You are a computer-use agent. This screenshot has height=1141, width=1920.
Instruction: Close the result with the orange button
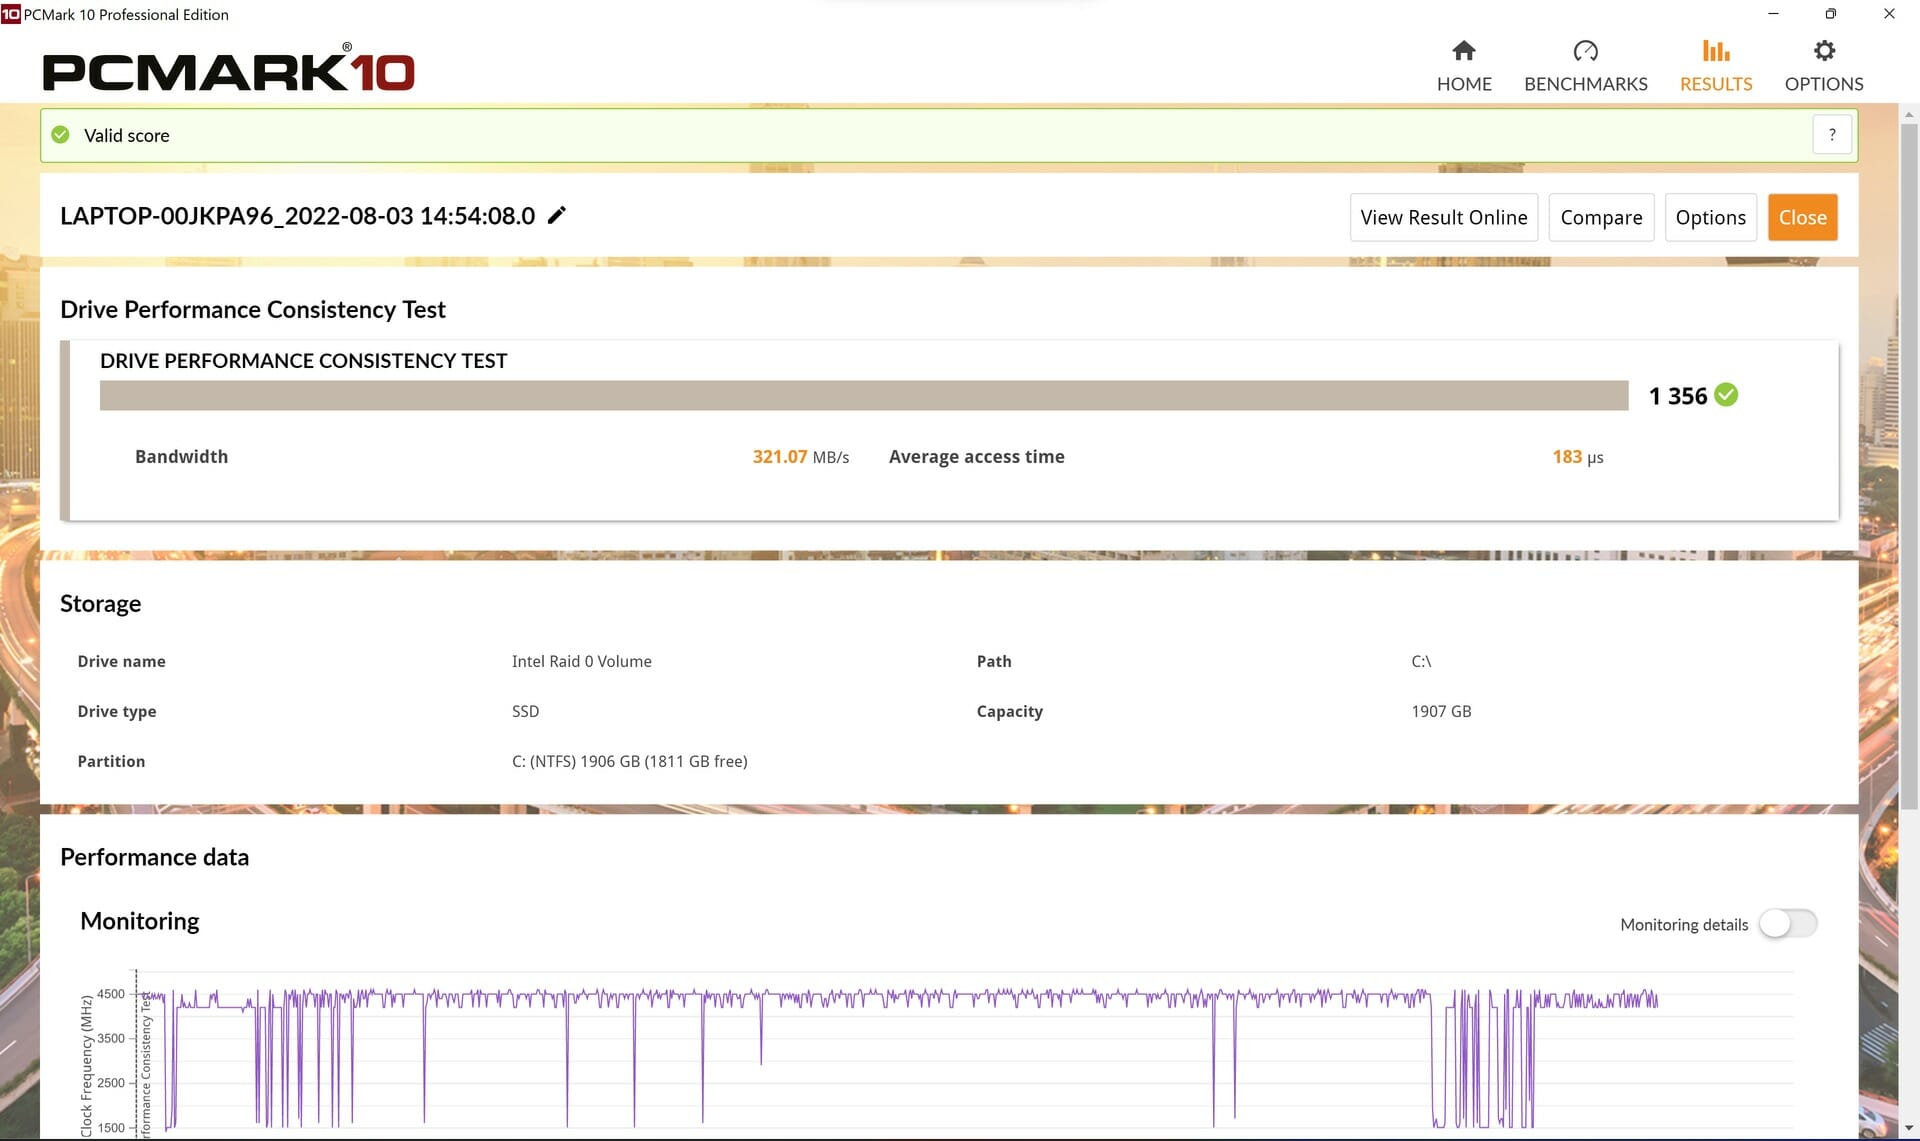pyautogui.click(x=1802, y=217)
